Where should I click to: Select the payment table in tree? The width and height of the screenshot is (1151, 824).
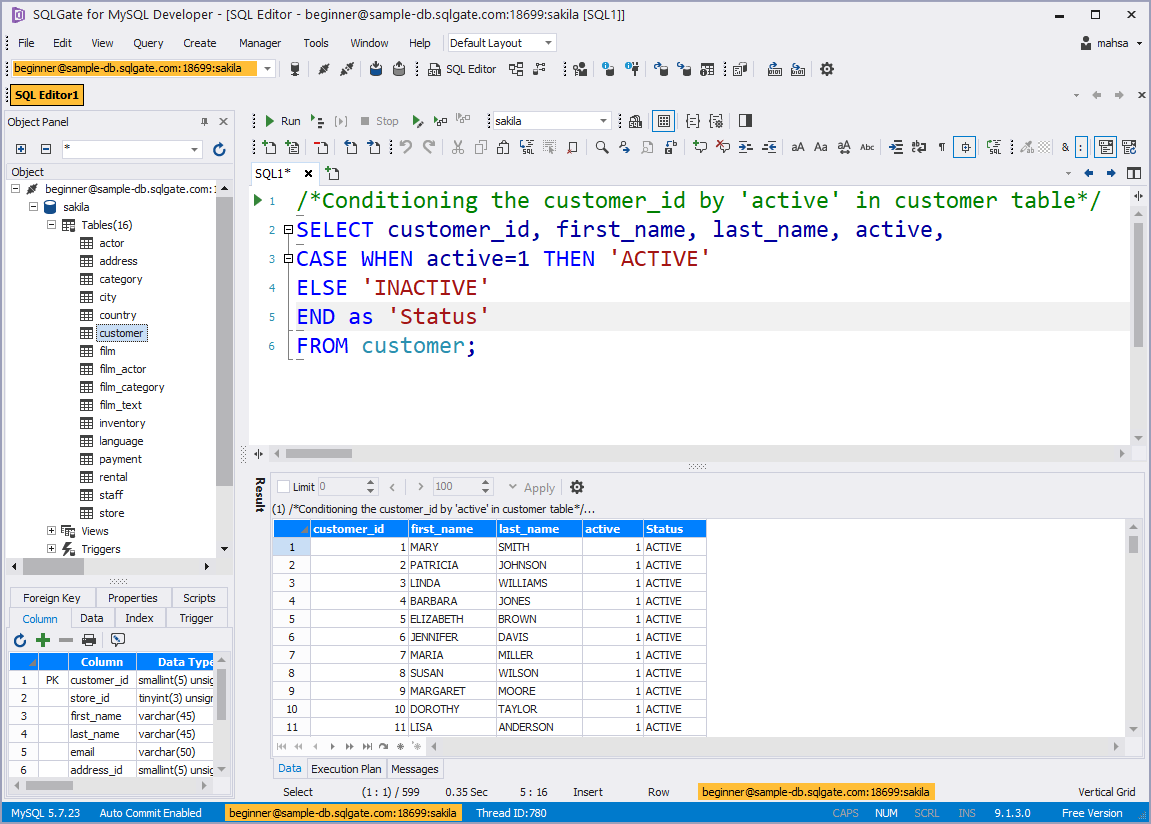point(120,459)
